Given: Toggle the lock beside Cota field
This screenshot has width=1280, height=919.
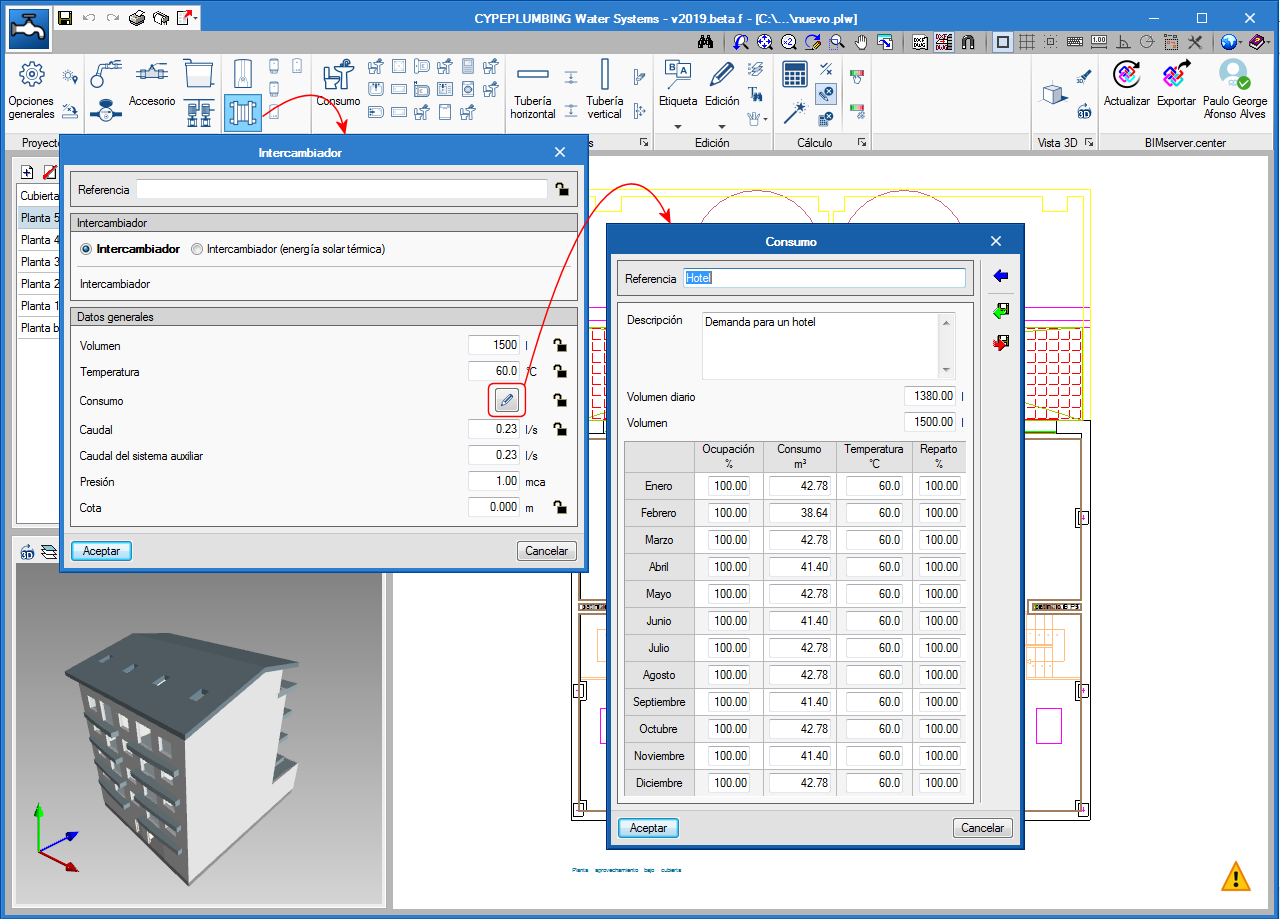Looking at the screenshot, I should pos(561,507).
